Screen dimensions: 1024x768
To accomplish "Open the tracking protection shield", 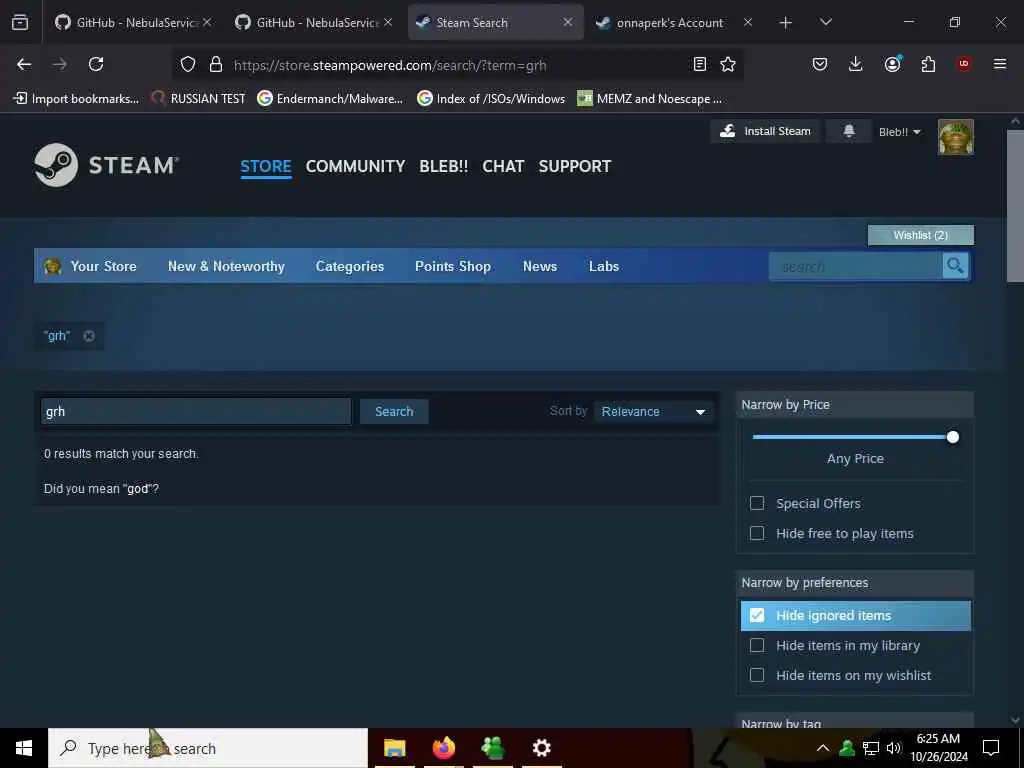I will (x=188, y=64).
